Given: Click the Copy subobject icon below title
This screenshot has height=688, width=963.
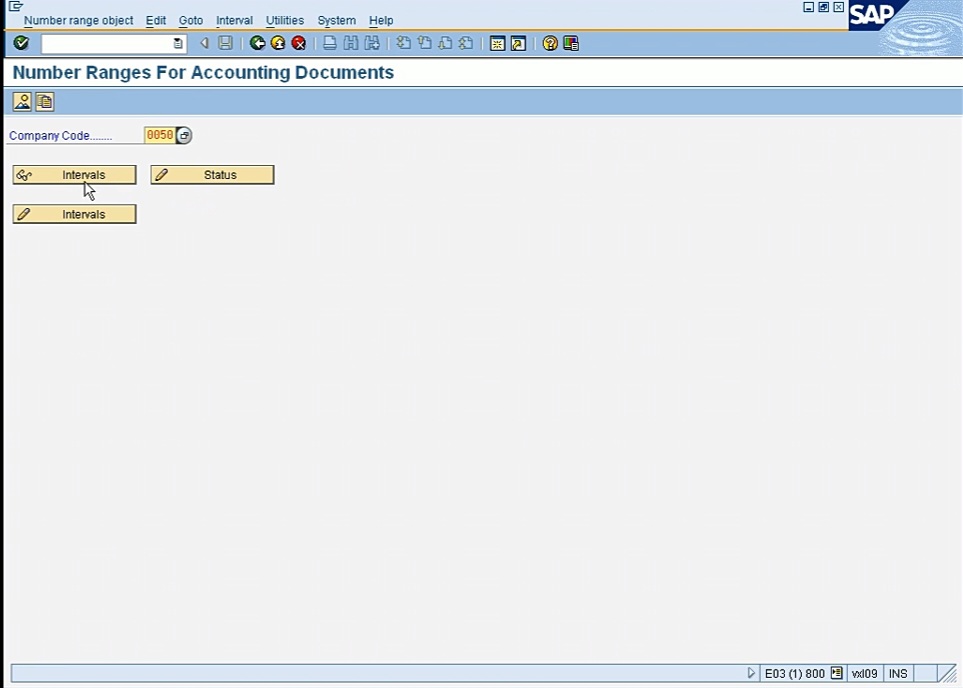Looking at the screenshot, I should click(44, 101).
